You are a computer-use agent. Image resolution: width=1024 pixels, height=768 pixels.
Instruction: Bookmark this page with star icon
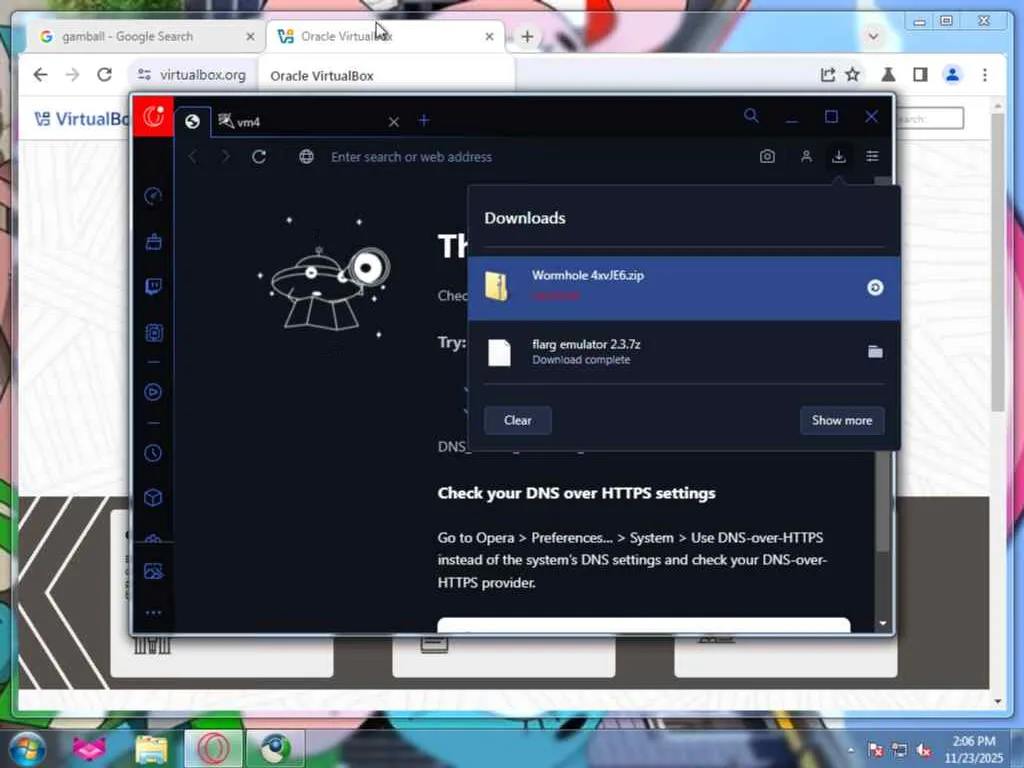[x=853, y=75]
